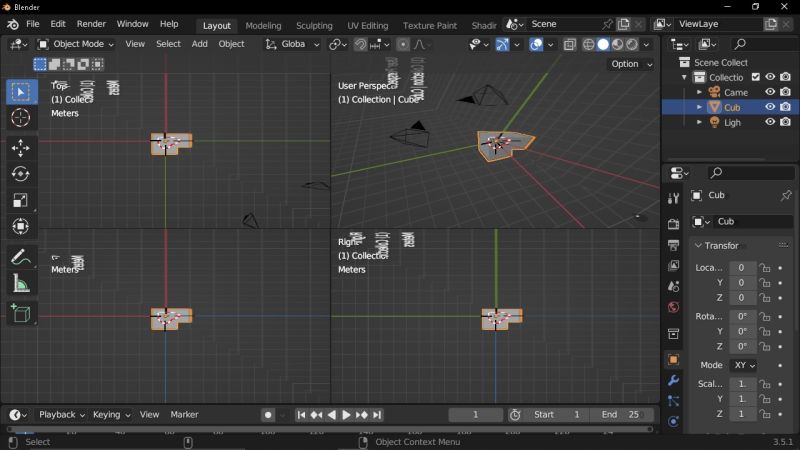
Task: Open the File menu
Action: coord(33,24)
